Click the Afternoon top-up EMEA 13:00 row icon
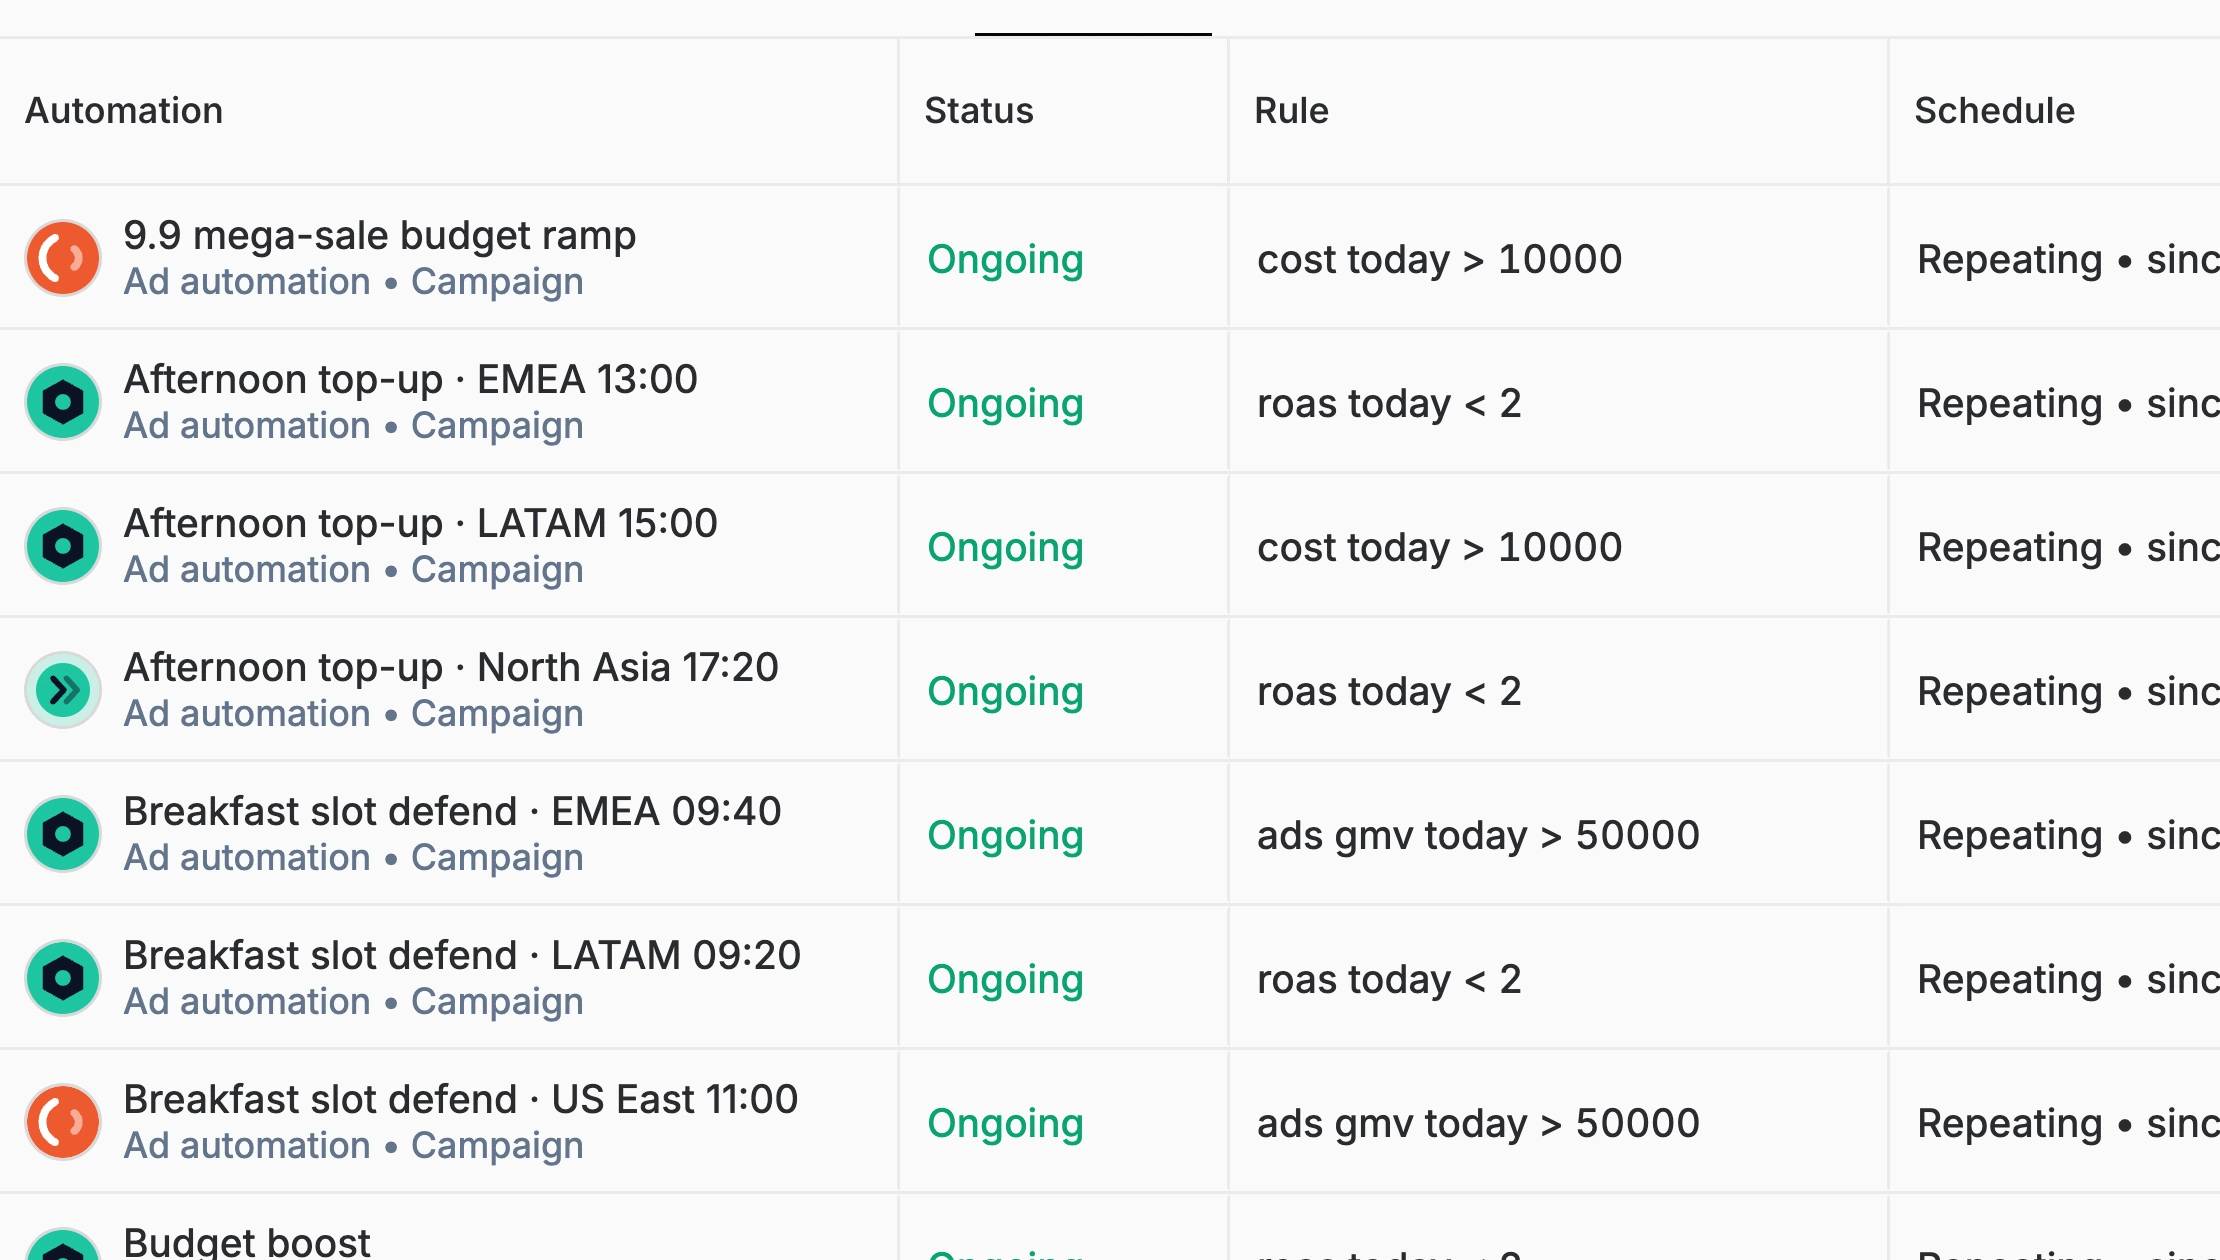 click(63, 402)
